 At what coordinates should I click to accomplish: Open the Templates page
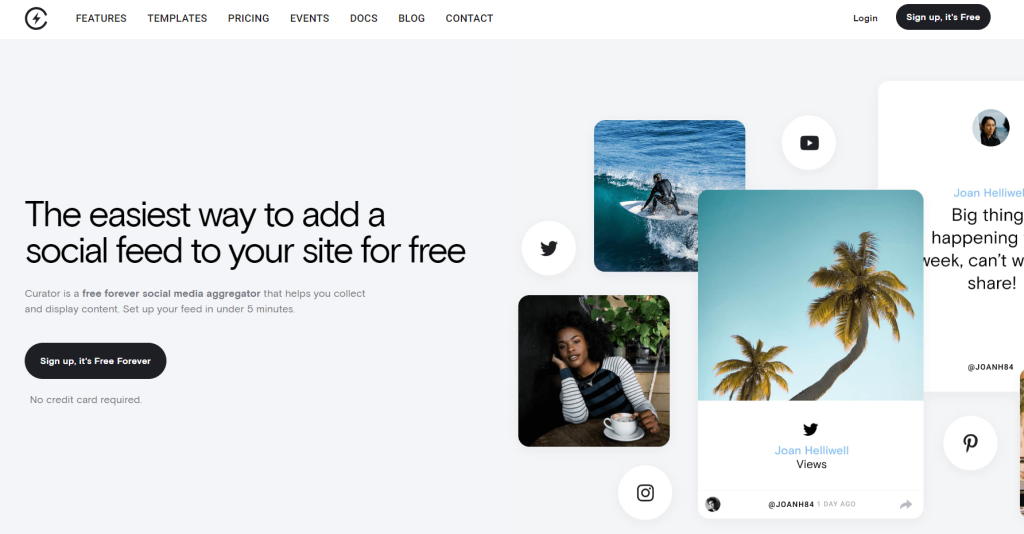coord(177,18)
